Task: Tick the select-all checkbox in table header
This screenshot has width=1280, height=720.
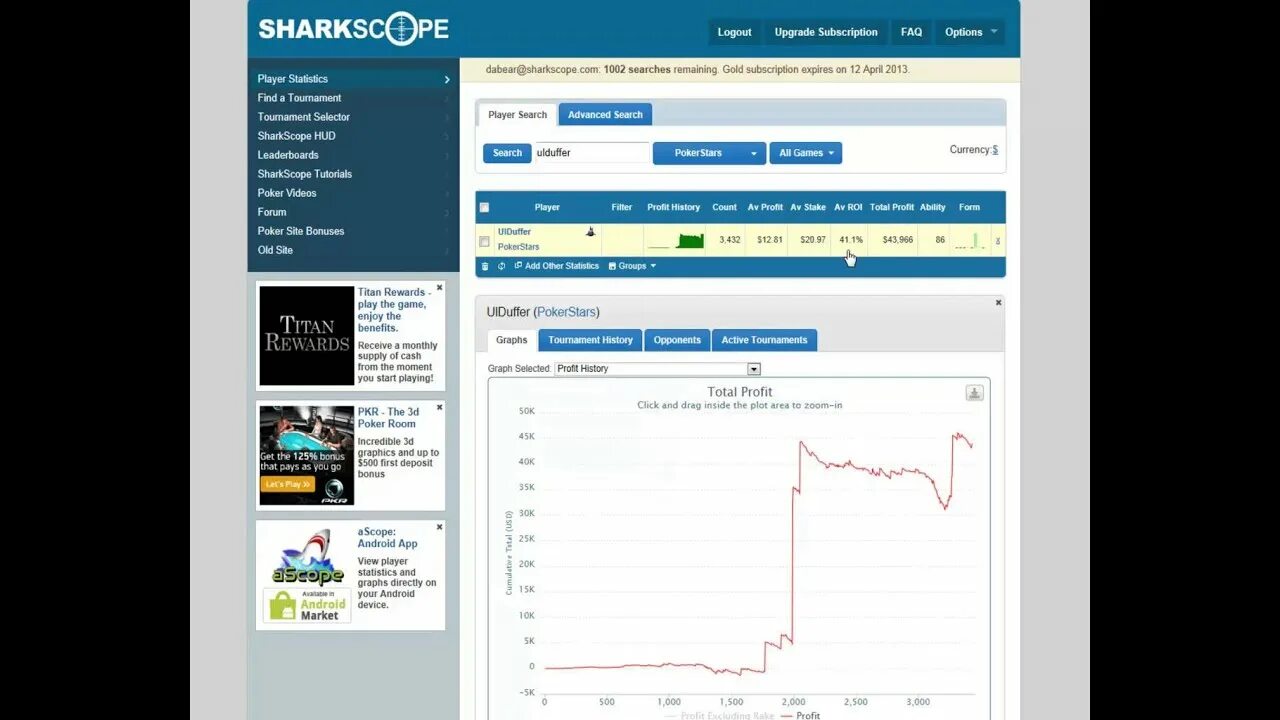Action: [x=485, y=208]
